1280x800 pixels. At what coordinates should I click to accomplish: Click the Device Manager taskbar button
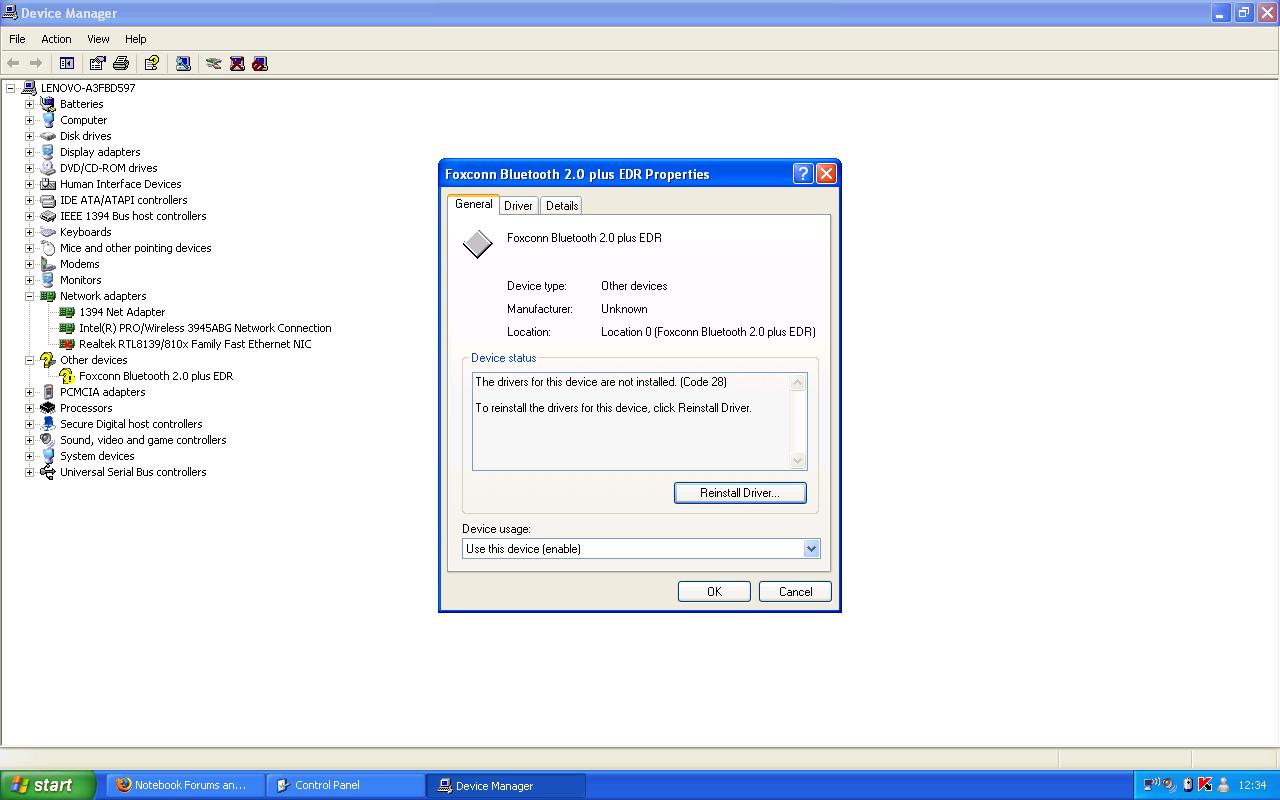click(506, 785)
